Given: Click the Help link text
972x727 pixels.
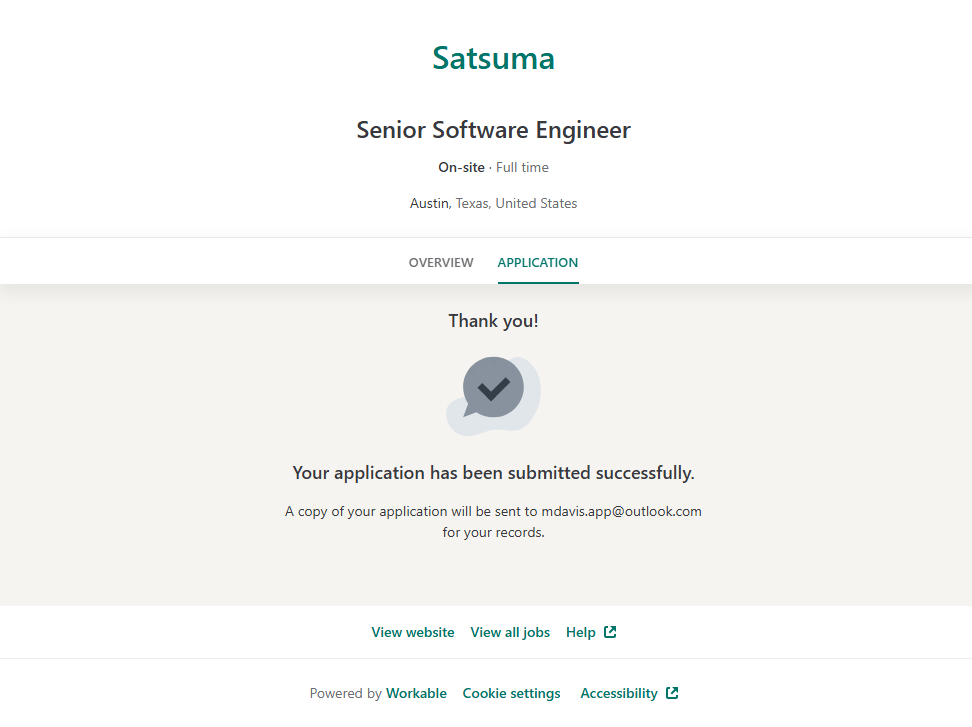Looking at the screenshot, I should (580, 633).
